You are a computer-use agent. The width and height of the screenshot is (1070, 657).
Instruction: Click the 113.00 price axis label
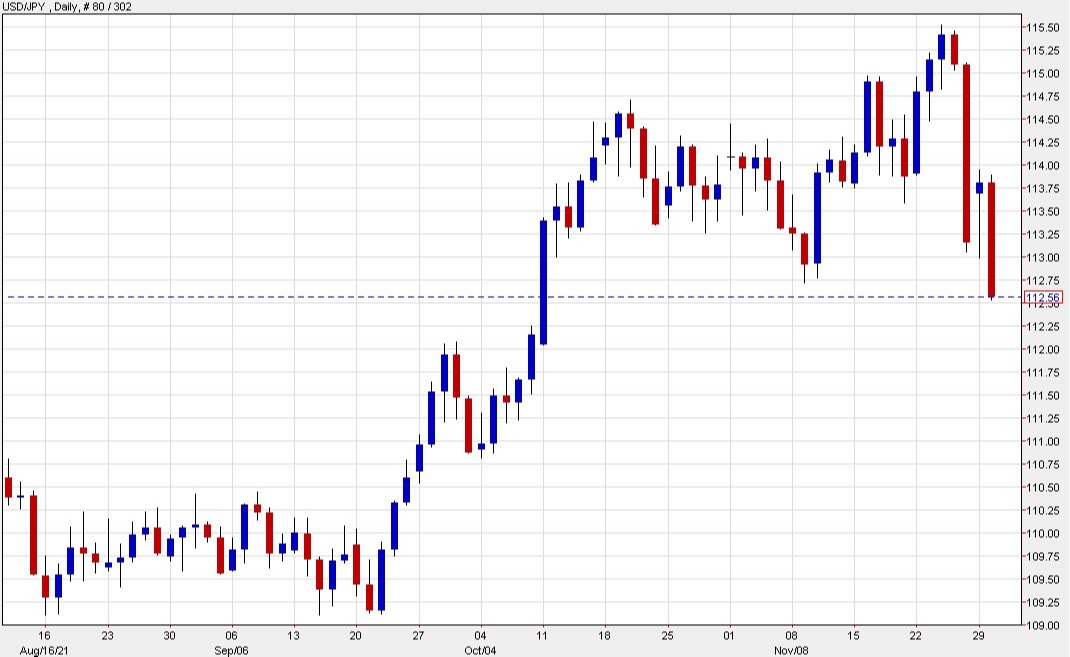click(x=1043, y=258)
